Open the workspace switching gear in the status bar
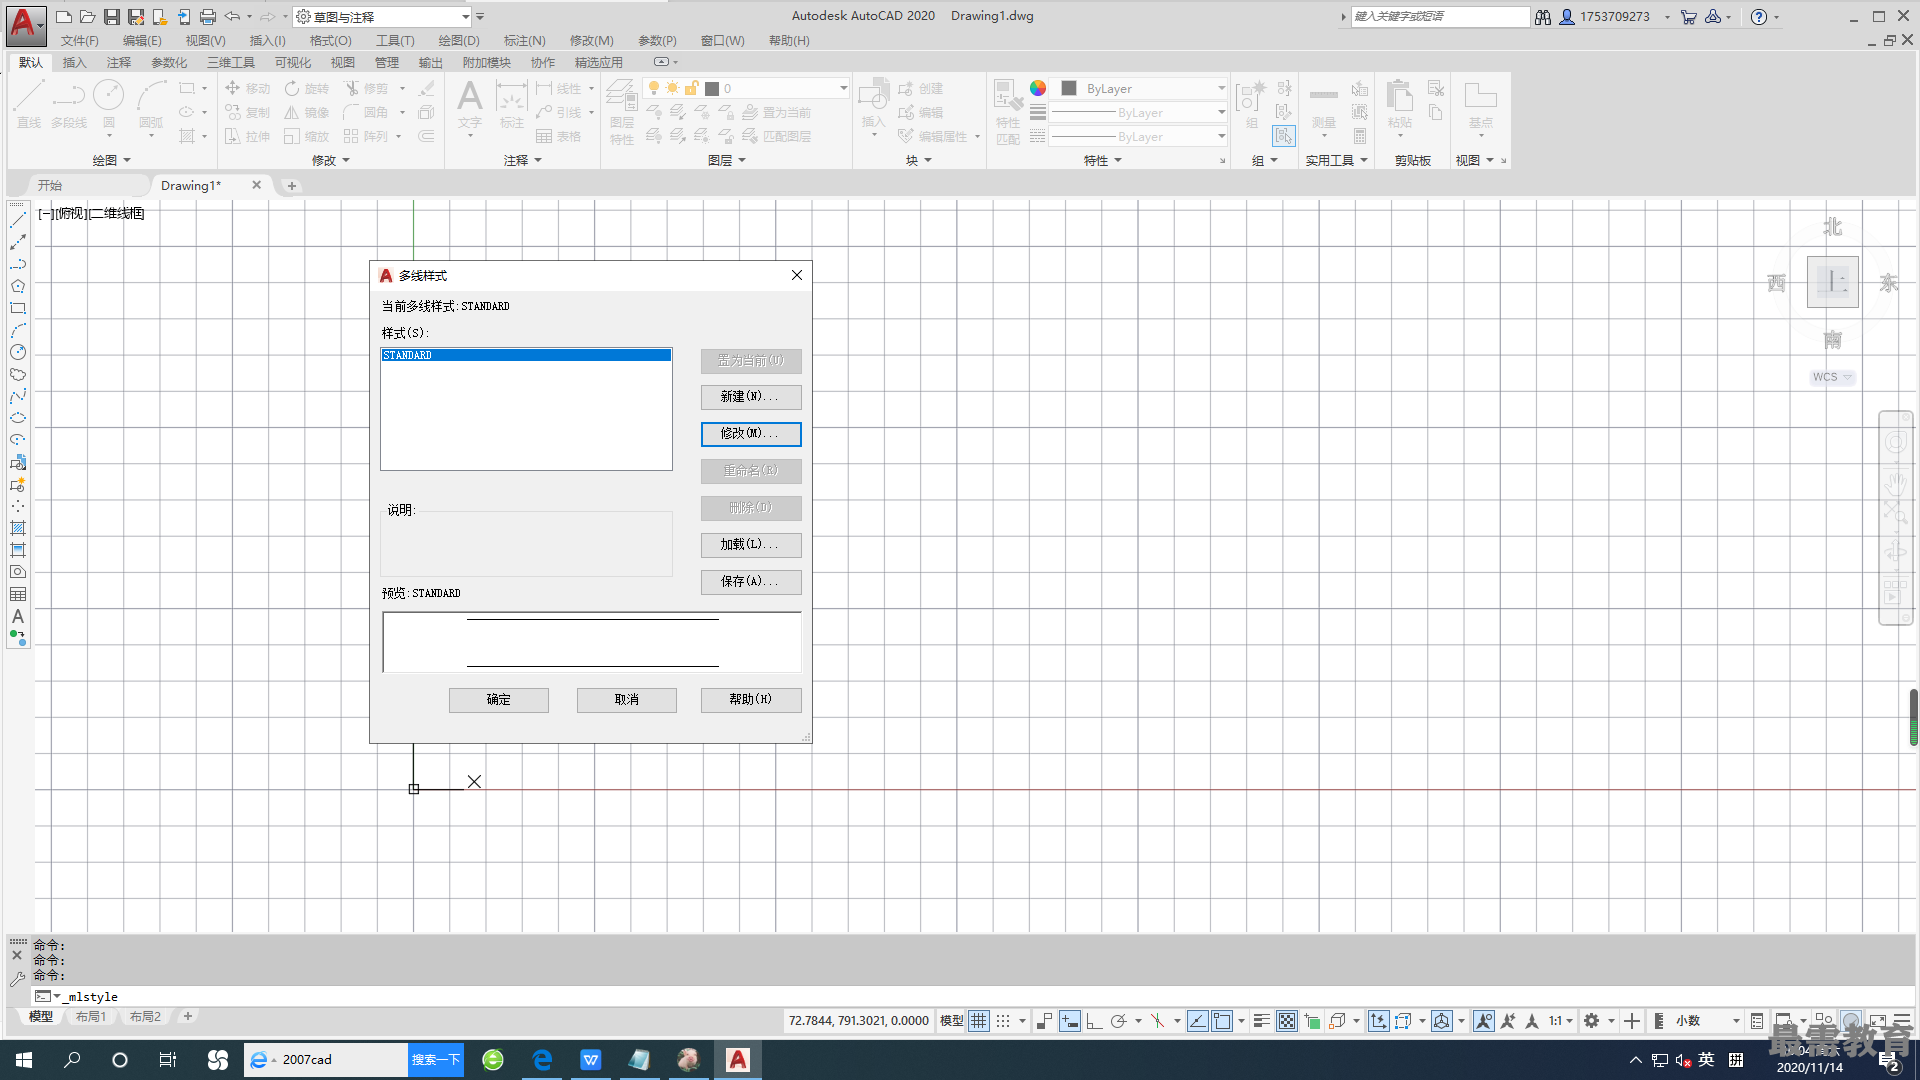The height and width of the screenshot is (1080, 1920). [1592, 1021]
